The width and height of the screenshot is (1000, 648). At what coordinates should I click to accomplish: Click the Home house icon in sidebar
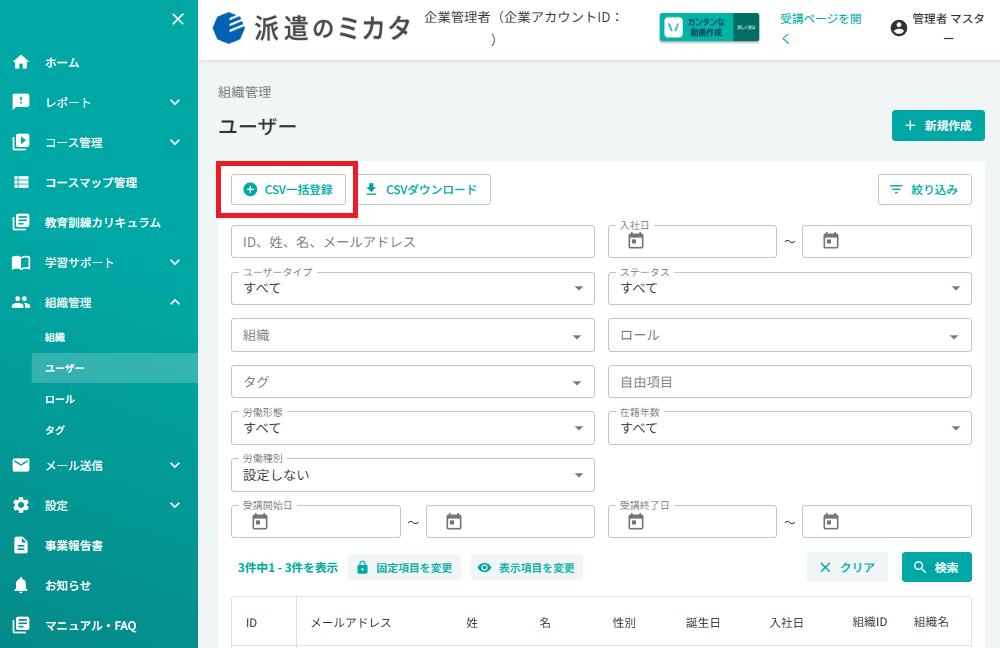(x=21, y=62)
